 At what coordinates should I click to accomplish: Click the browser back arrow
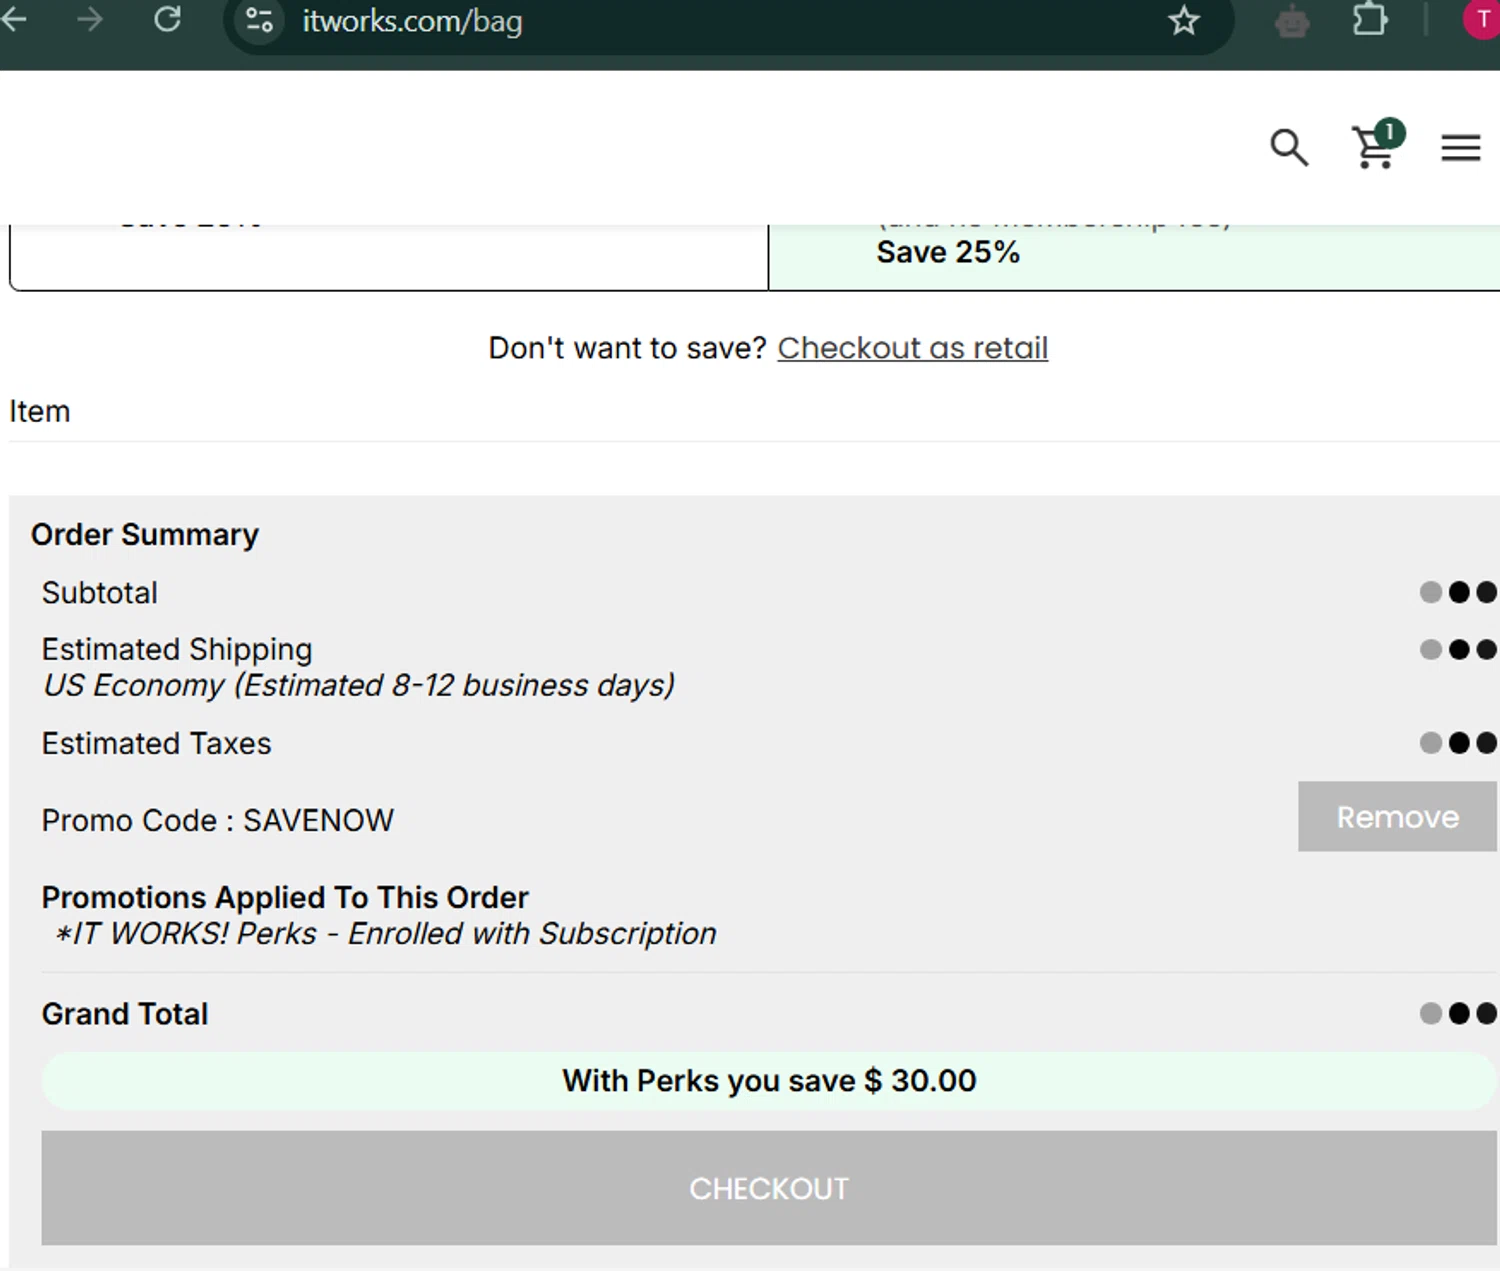14,20
